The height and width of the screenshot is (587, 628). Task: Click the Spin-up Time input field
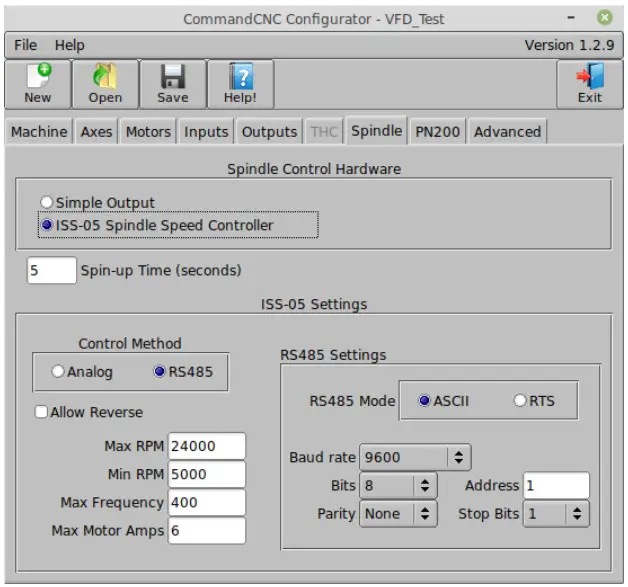pyautogui.click(x=52, y=270)
